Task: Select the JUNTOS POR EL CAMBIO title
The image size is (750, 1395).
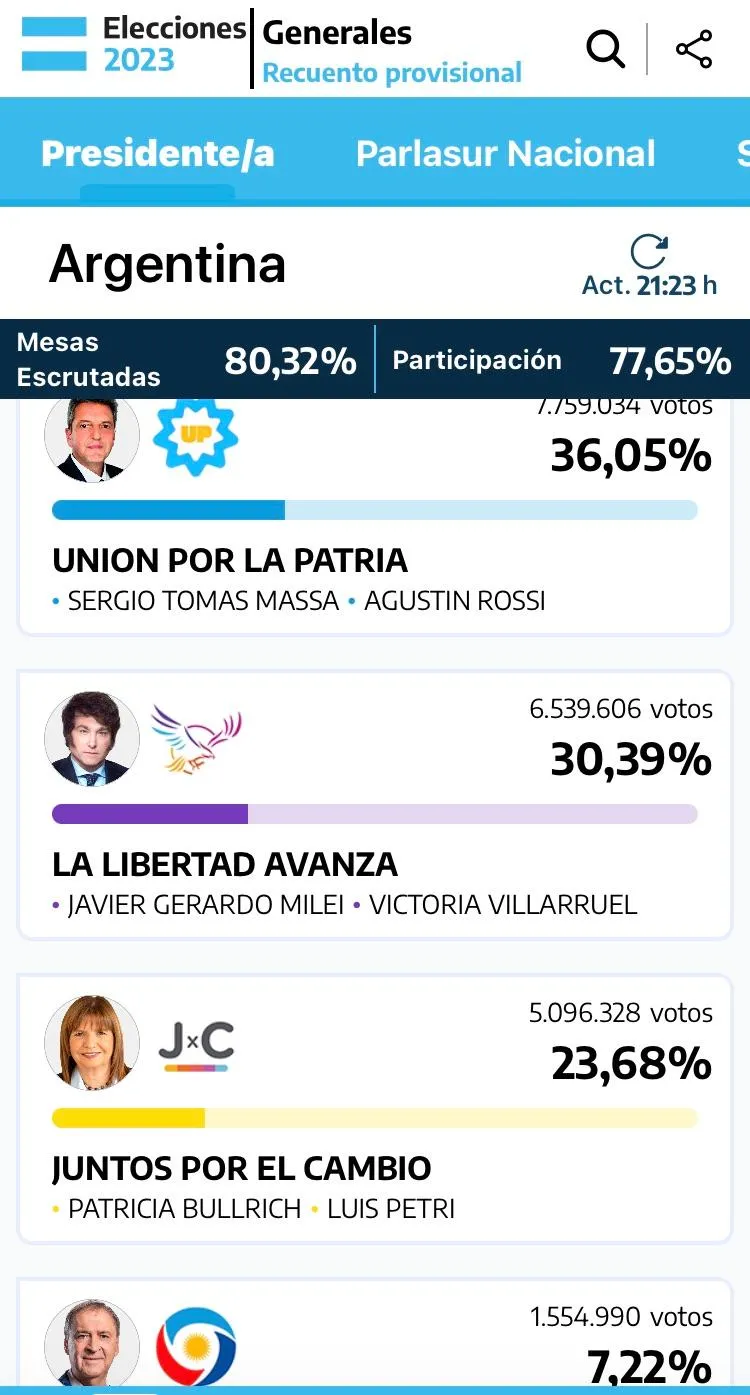Action: tap(242, 1168)
